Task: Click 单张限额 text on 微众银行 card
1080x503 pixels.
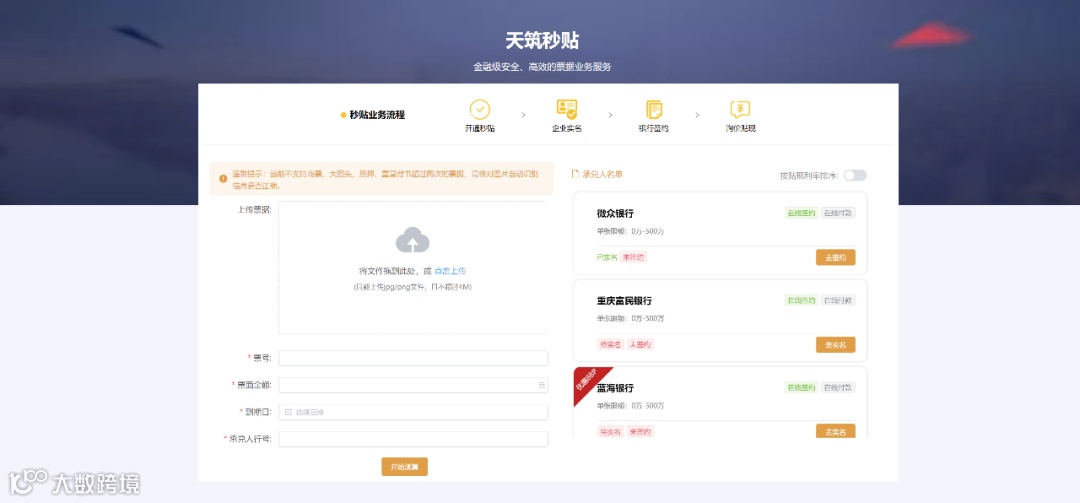Action: click(x=630, y=232)
